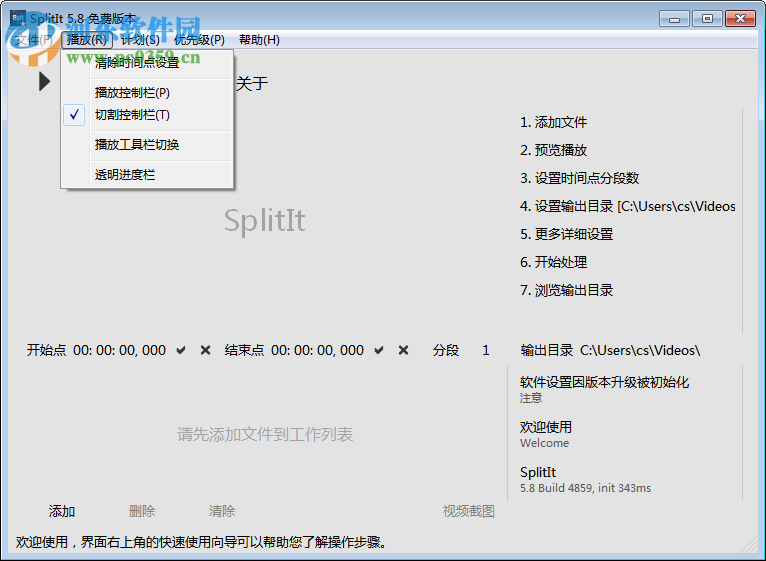This screenshot has height=561, width=766.
Task: Open the 文件(F) menu
Action: coord(33,40)
